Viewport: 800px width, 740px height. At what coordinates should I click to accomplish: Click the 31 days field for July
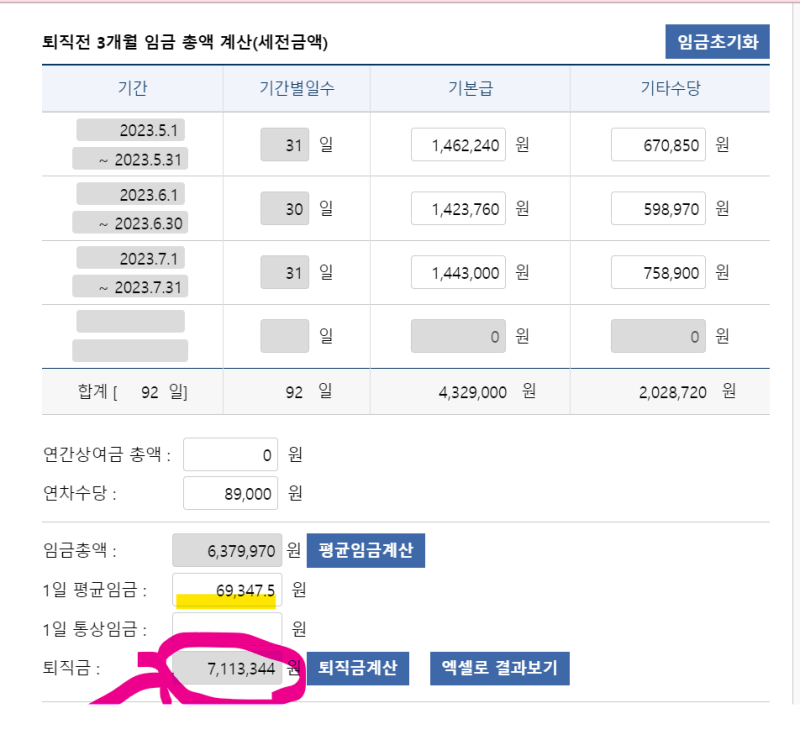(285, 272)
